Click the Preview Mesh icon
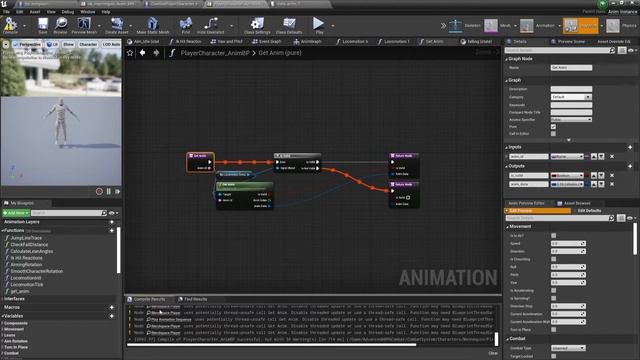640x360 pixels. pos(84,25)
